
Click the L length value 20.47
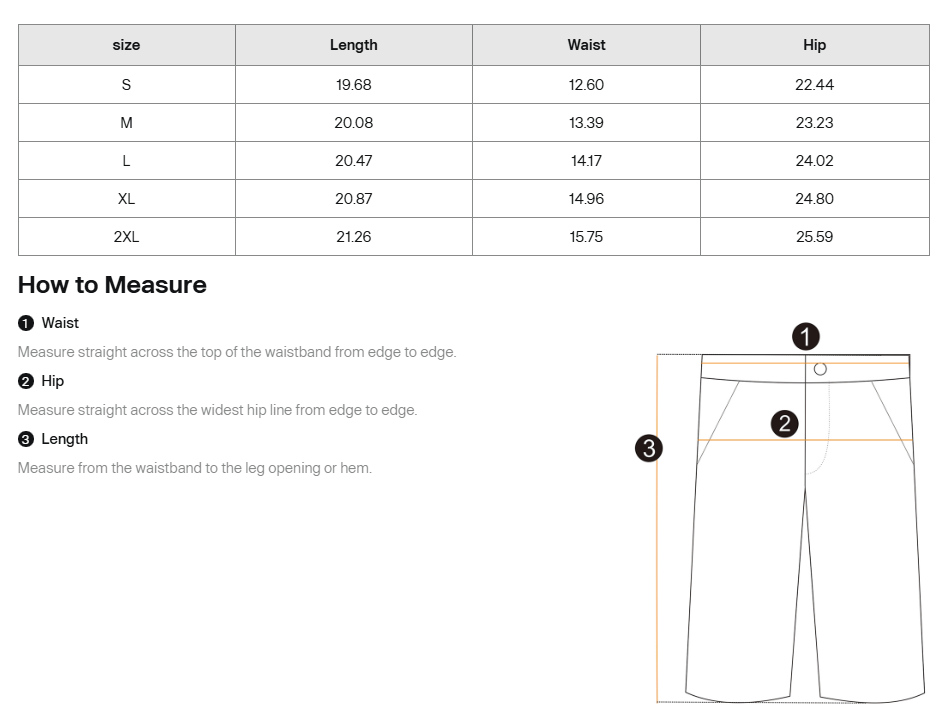coord(354,161)
